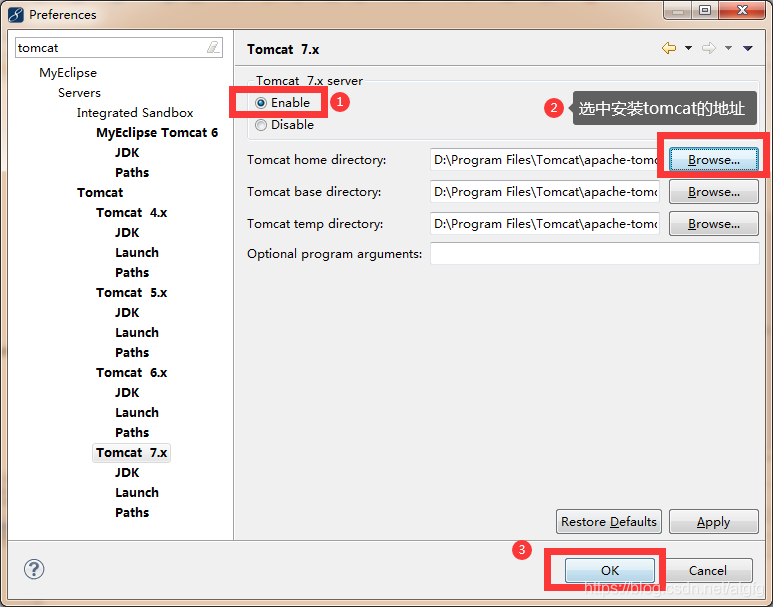Click the greyed forward navigation arrow
The width and height of the screenshot is (773, 607).
(x=708, y=48)
